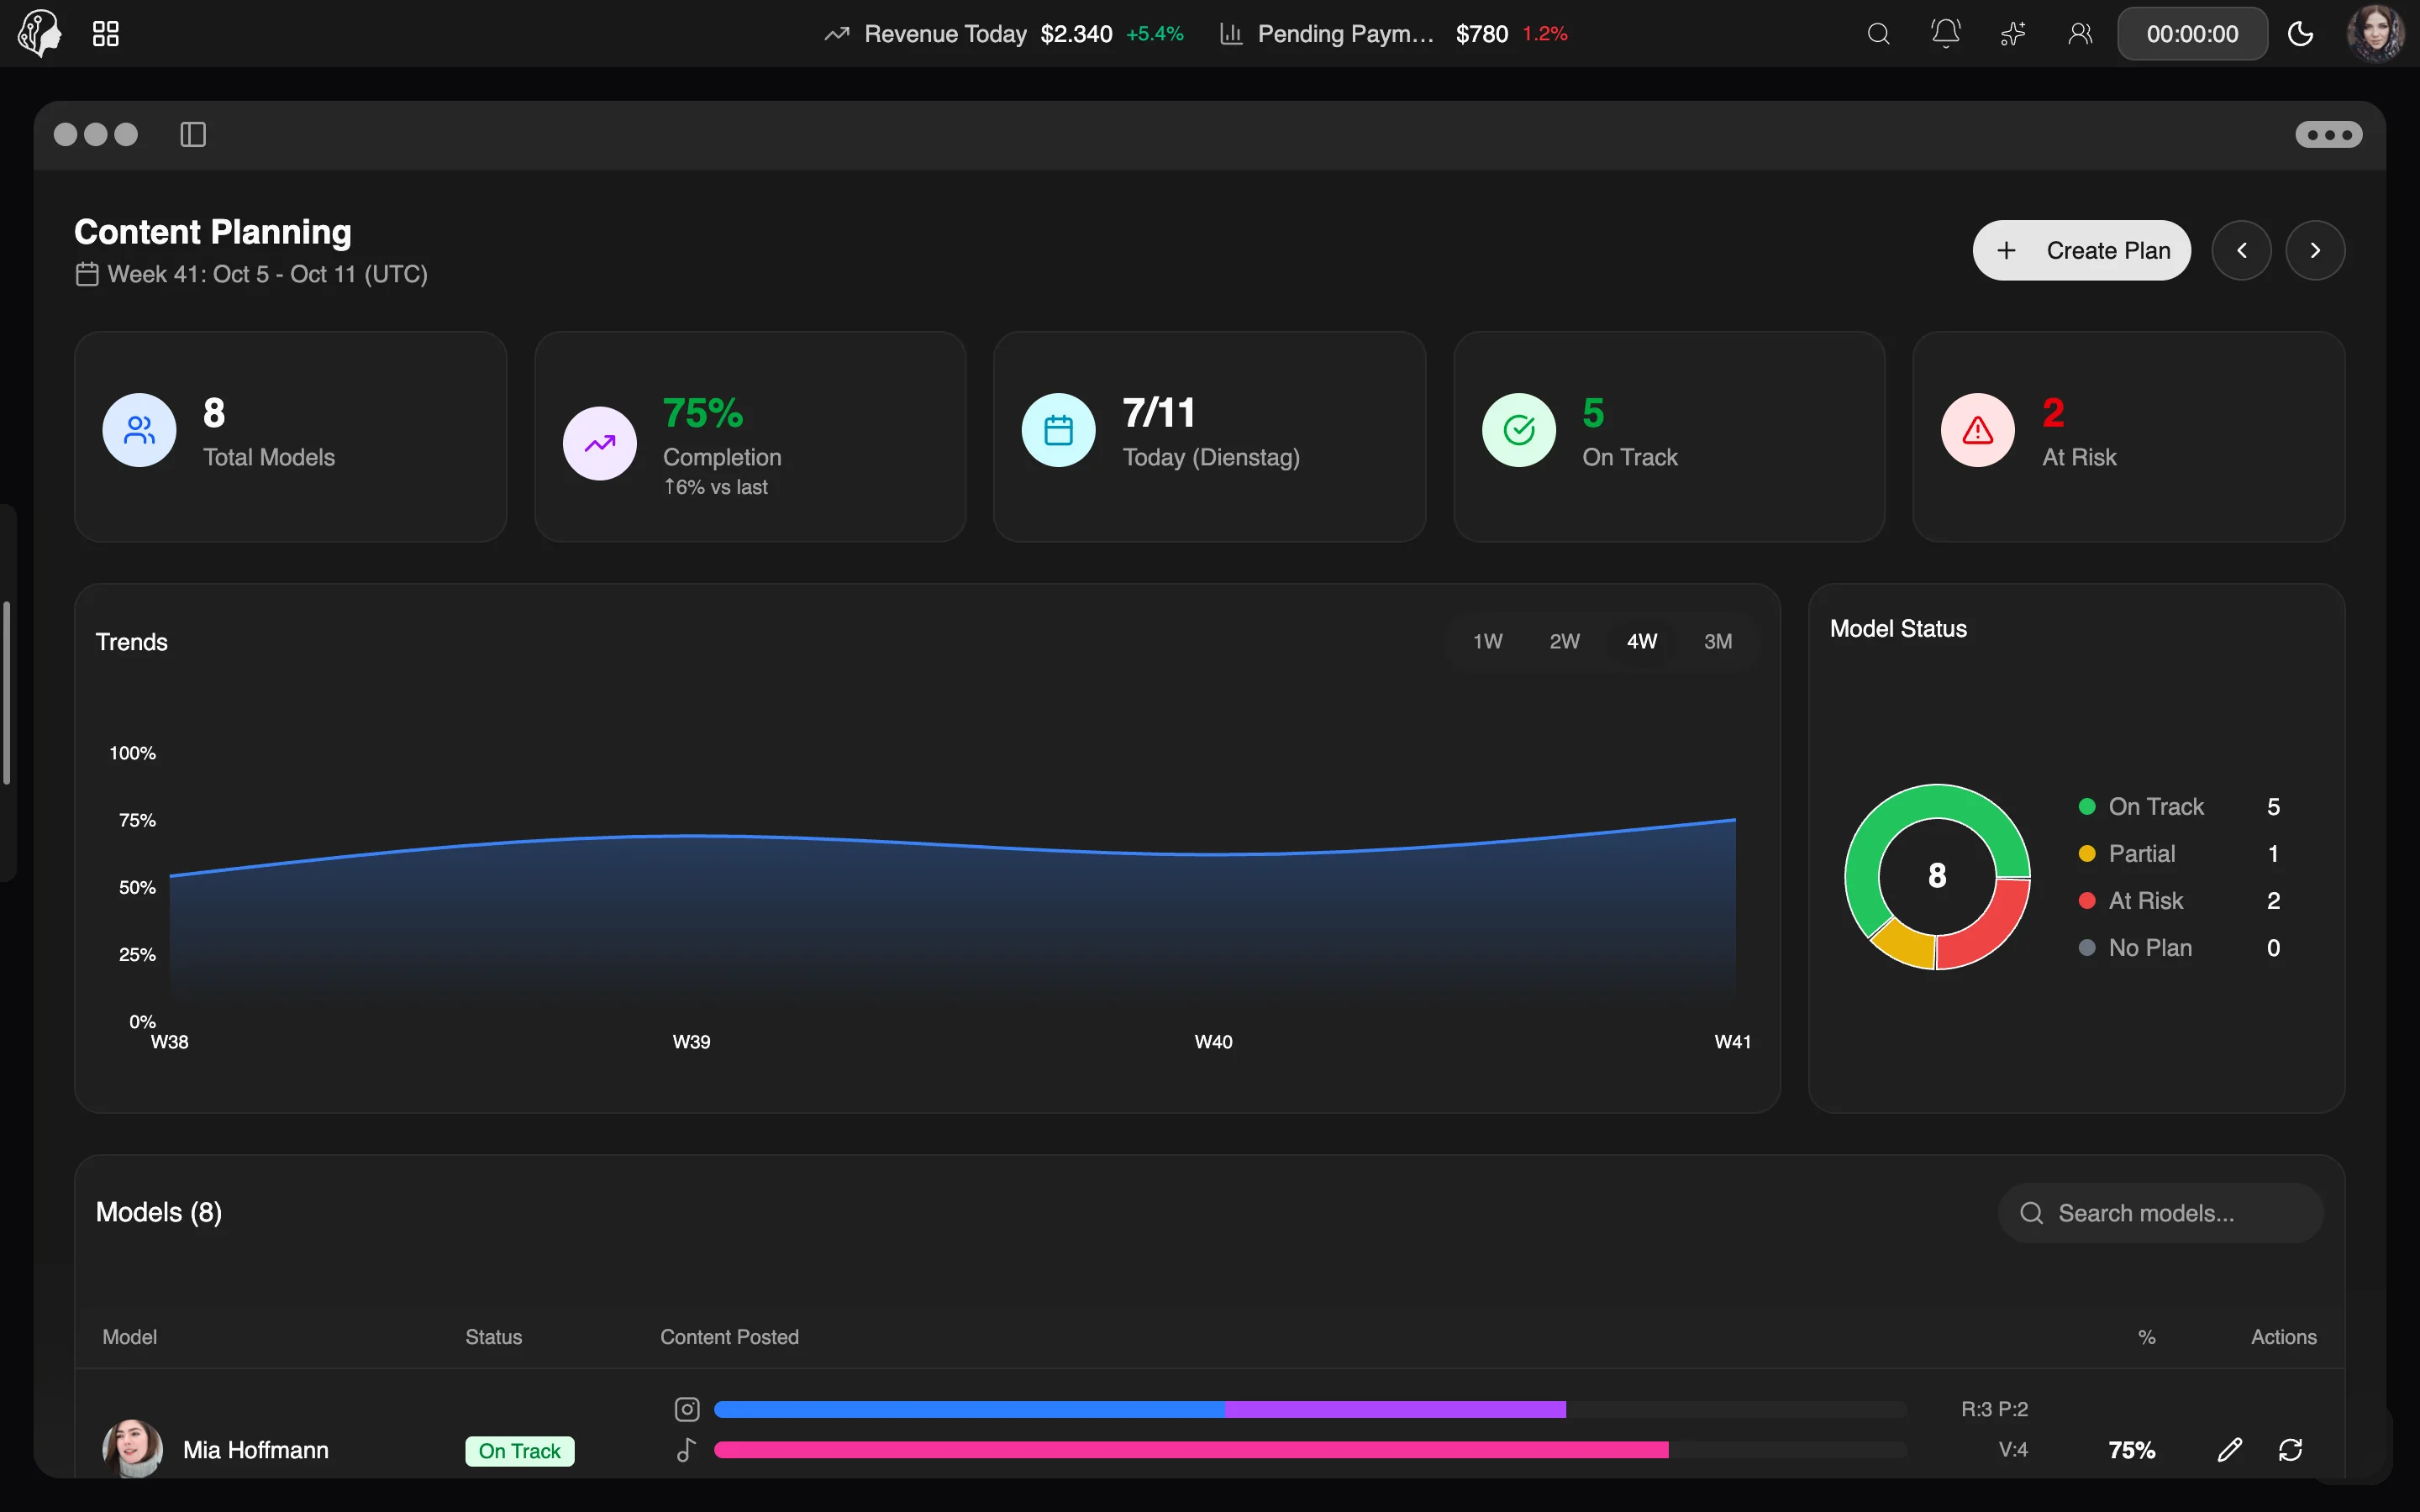Screen dimensions: 2420x1512
Task: Click the Status column header
Action: (x=493, y=1337)
